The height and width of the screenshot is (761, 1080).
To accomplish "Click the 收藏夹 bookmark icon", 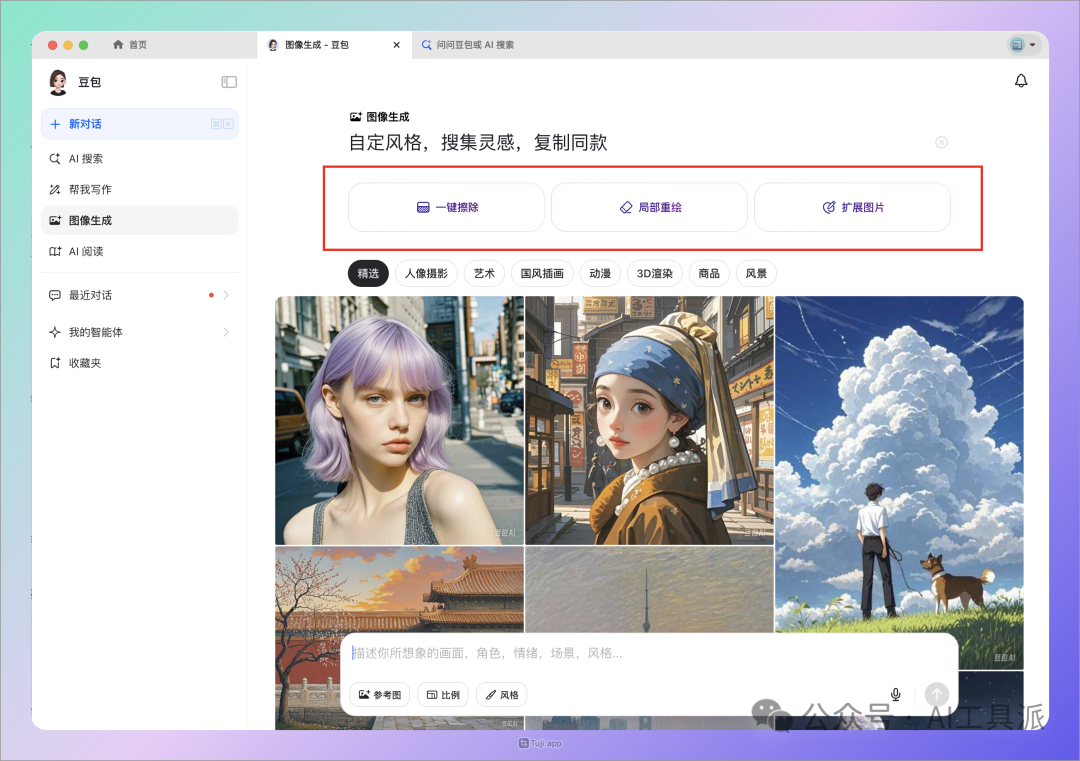I will click(x=55, y=363).
